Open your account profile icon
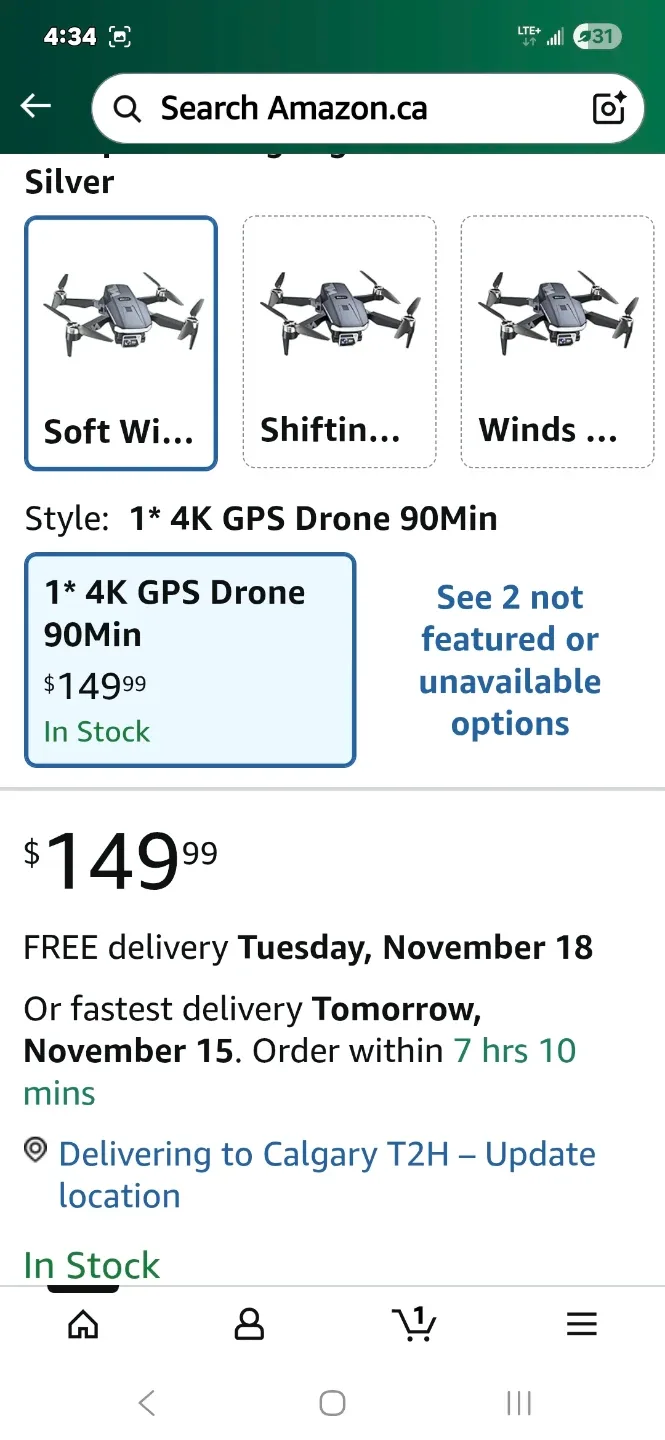This screenshot has height=1440, width=665. click(x=249, y=1323)
